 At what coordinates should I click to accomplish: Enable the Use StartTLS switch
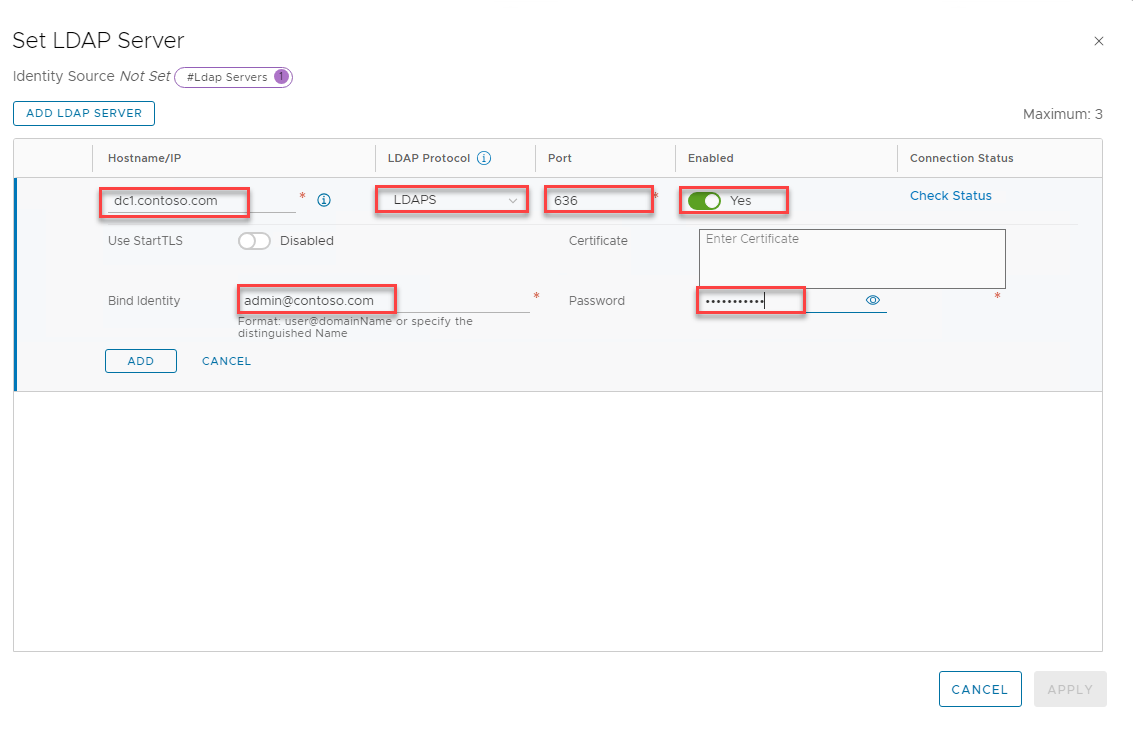254,240
